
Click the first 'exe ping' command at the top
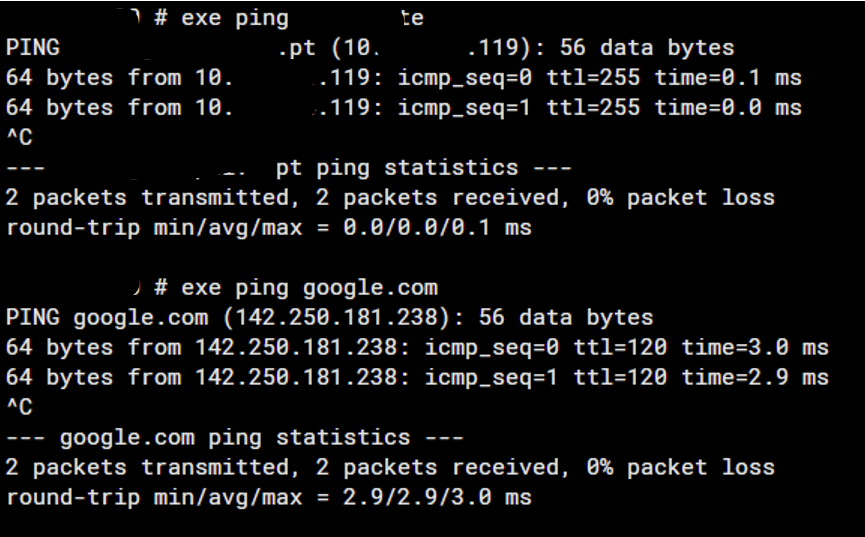tap(235, 18)
